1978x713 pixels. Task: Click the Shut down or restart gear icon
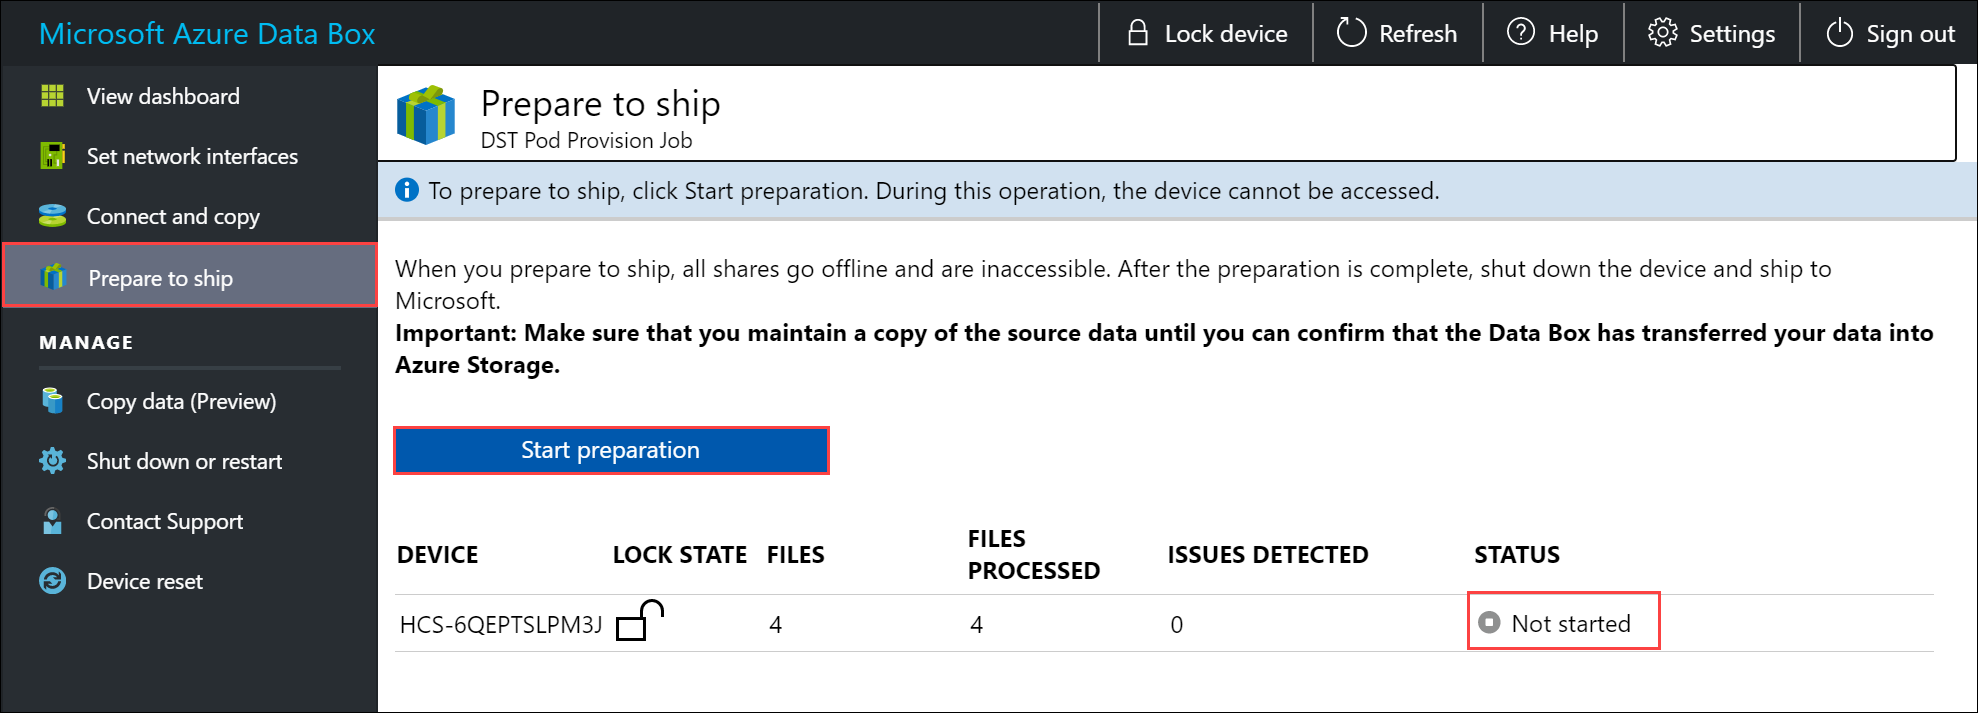point(52,461)
